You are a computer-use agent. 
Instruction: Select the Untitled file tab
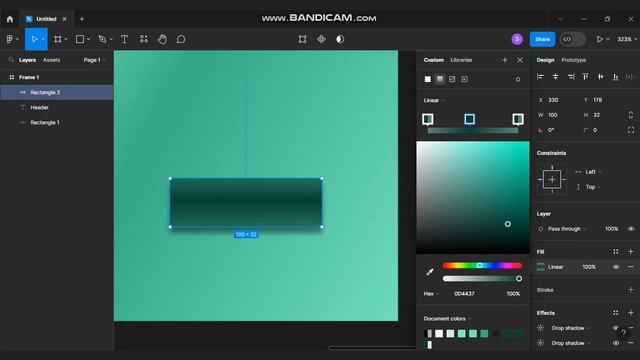[x=46, y=19]
